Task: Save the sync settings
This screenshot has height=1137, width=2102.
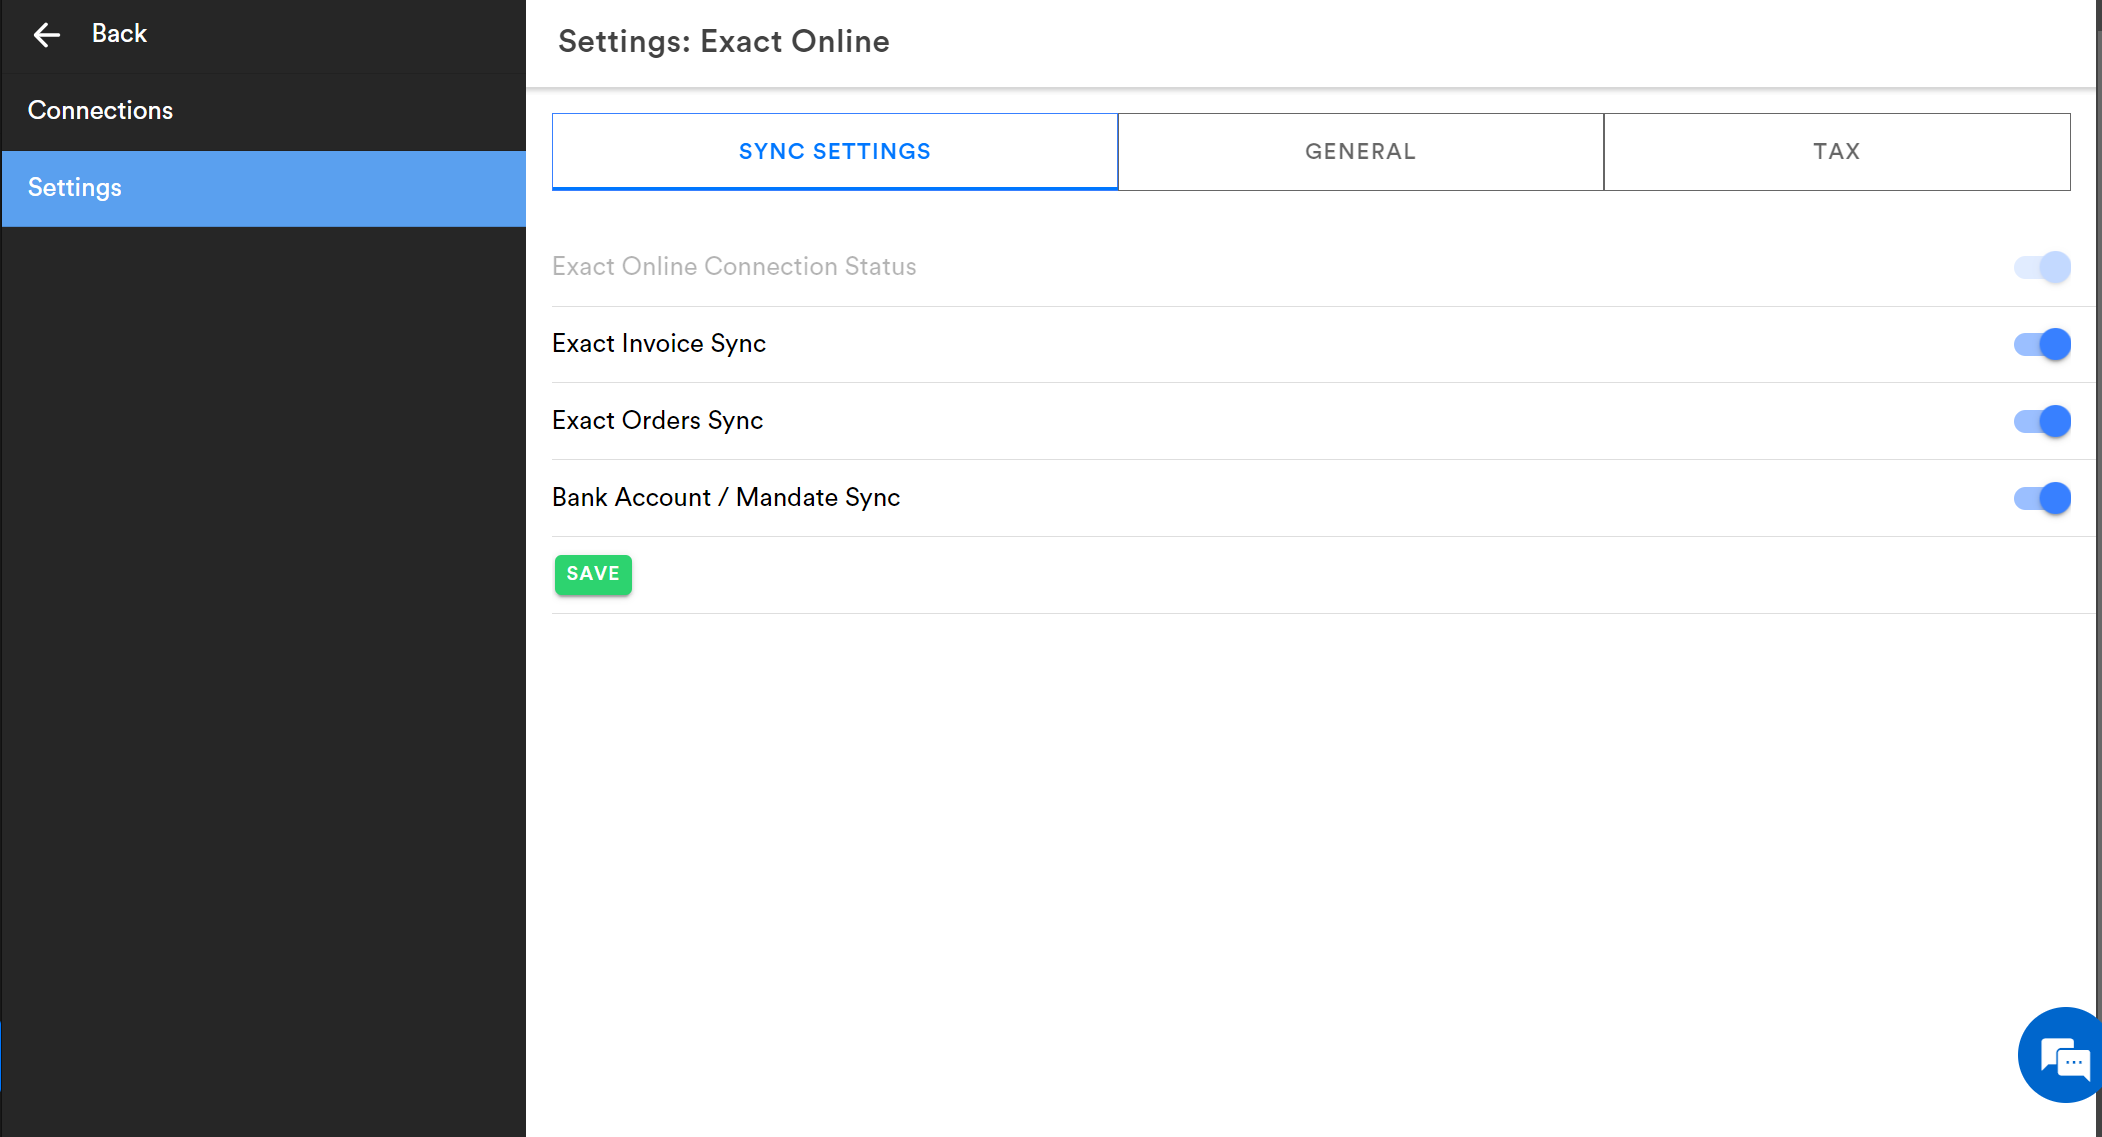Action: pos(593,575)
